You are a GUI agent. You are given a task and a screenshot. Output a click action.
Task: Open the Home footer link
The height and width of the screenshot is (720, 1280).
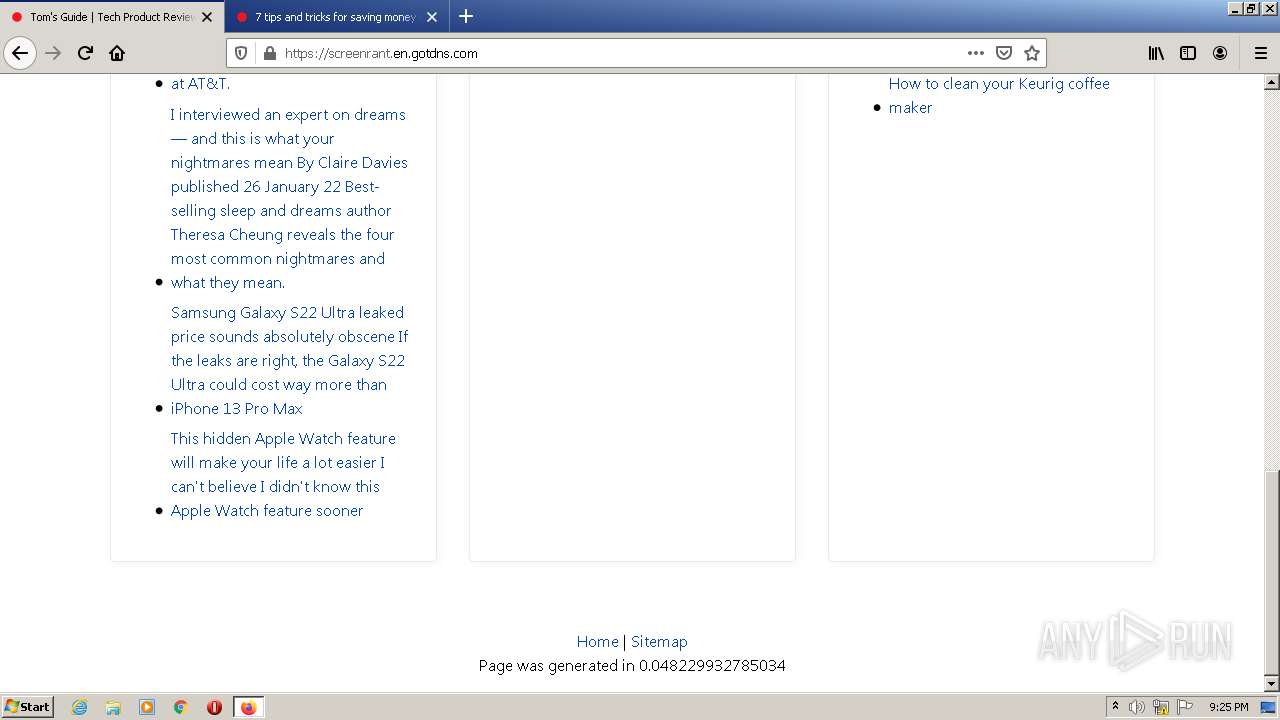[597, 642]
